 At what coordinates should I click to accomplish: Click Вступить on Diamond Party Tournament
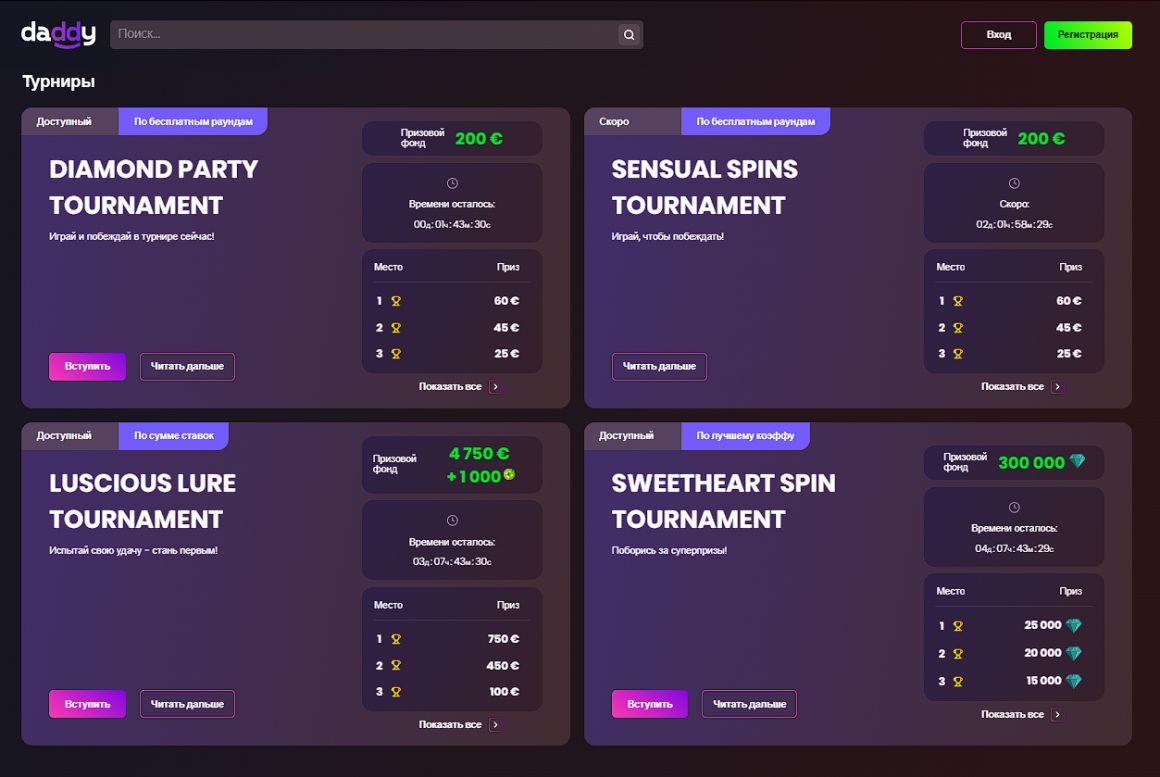87,367
